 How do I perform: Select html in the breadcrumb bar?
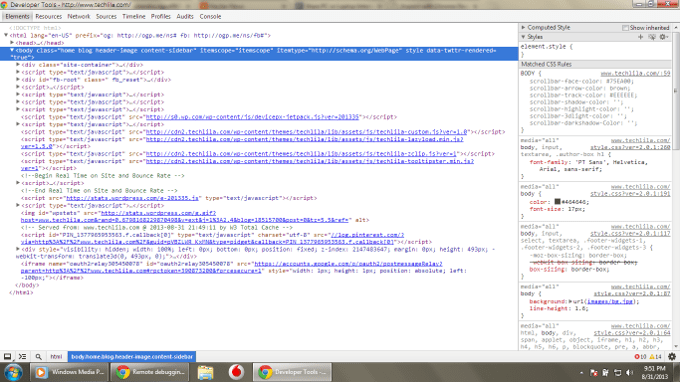click(56, 356)
